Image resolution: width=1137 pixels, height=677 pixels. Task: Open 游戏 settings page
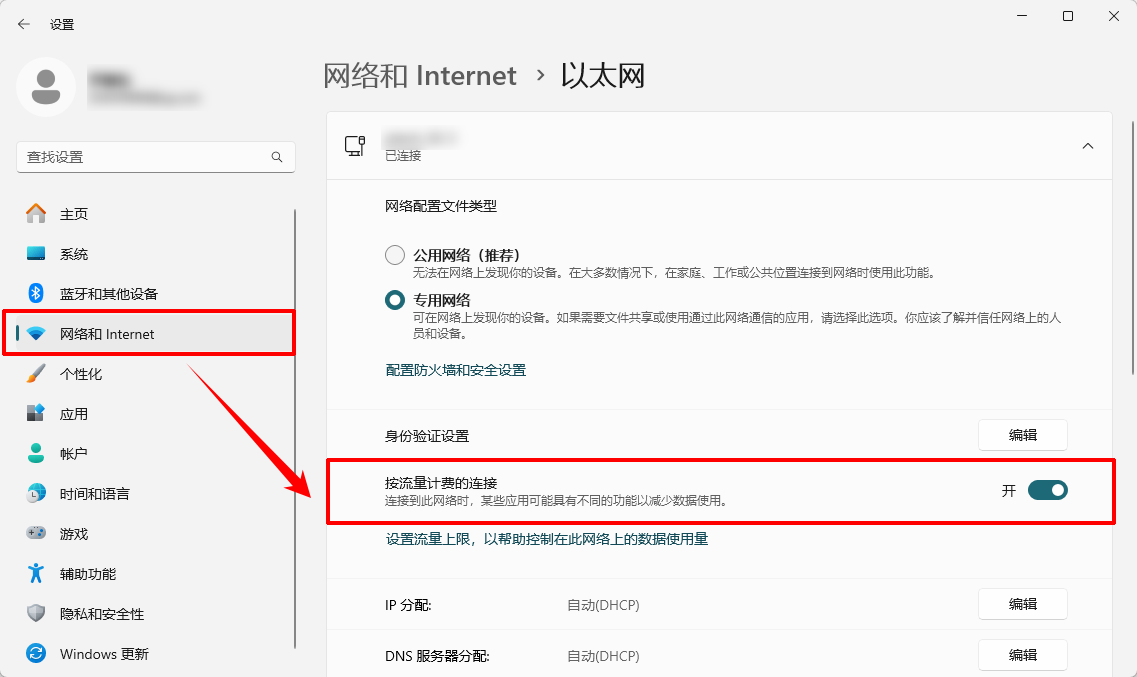[x=154, y=533]
